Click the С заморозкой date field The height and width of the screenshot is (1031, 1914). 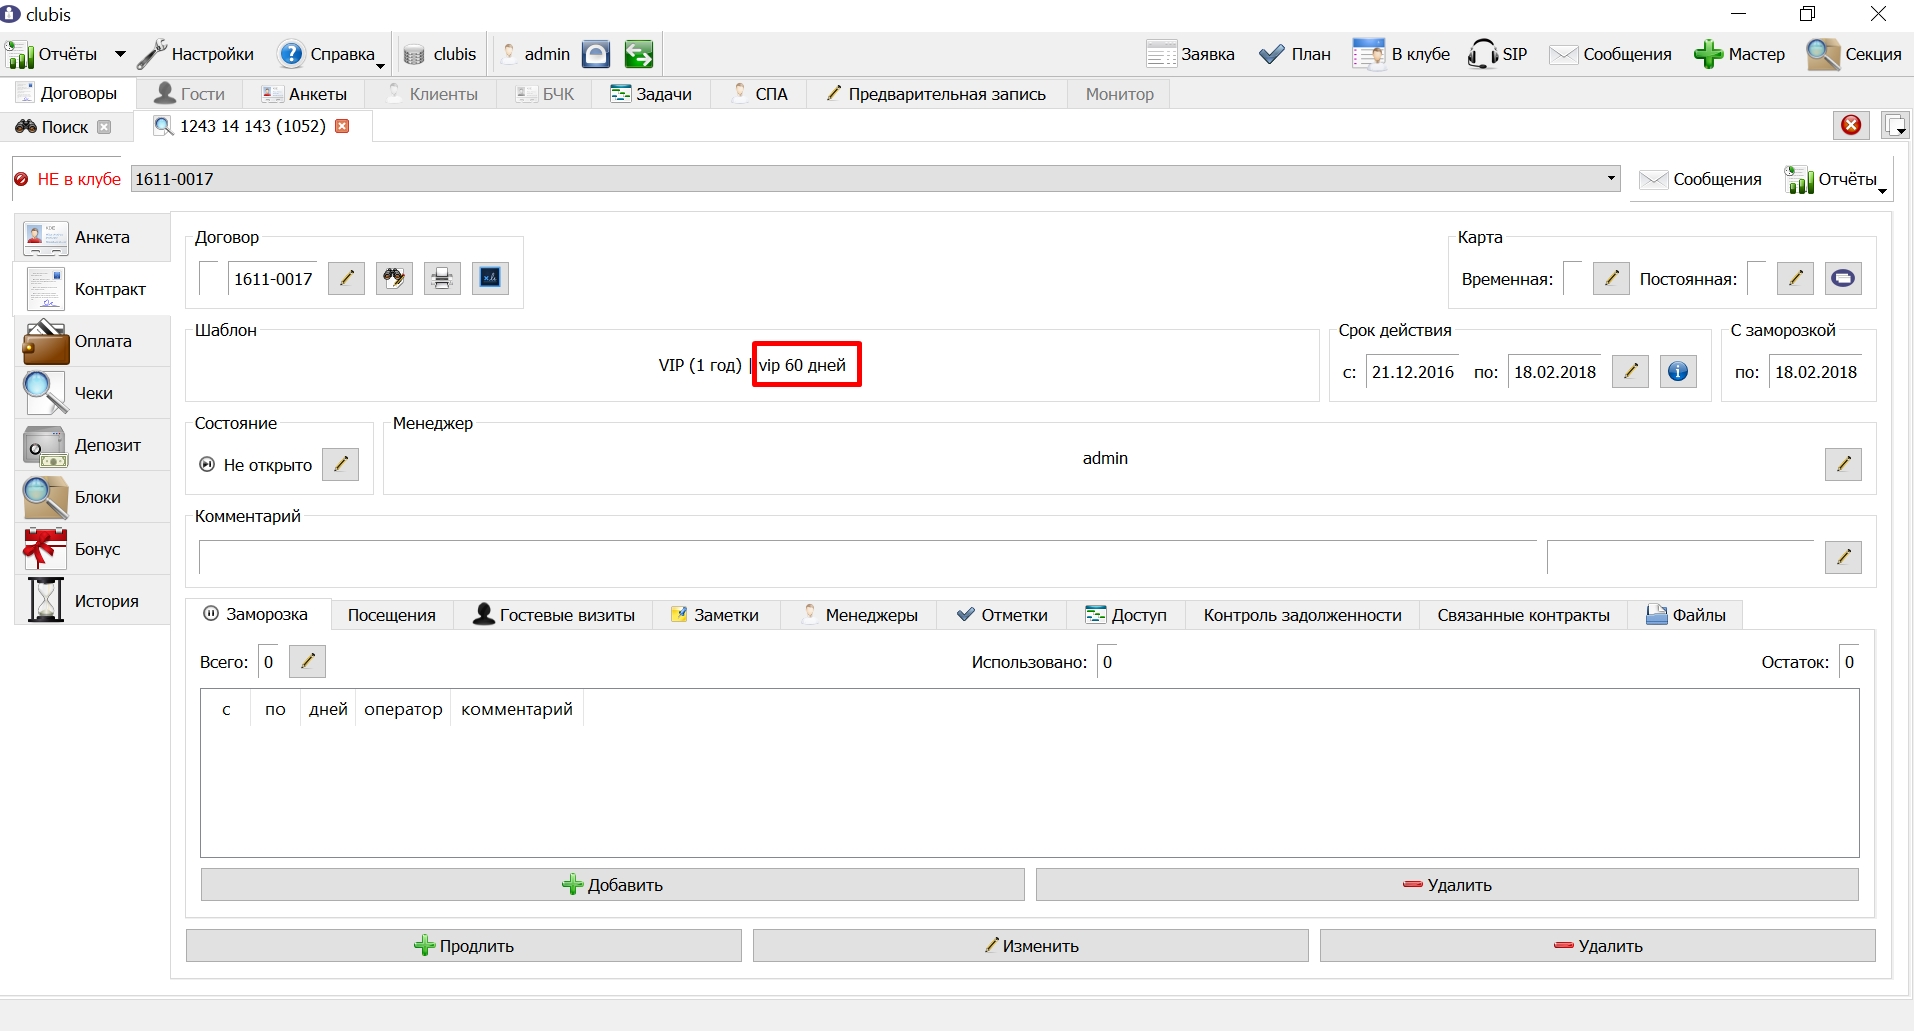point(1815,372)
